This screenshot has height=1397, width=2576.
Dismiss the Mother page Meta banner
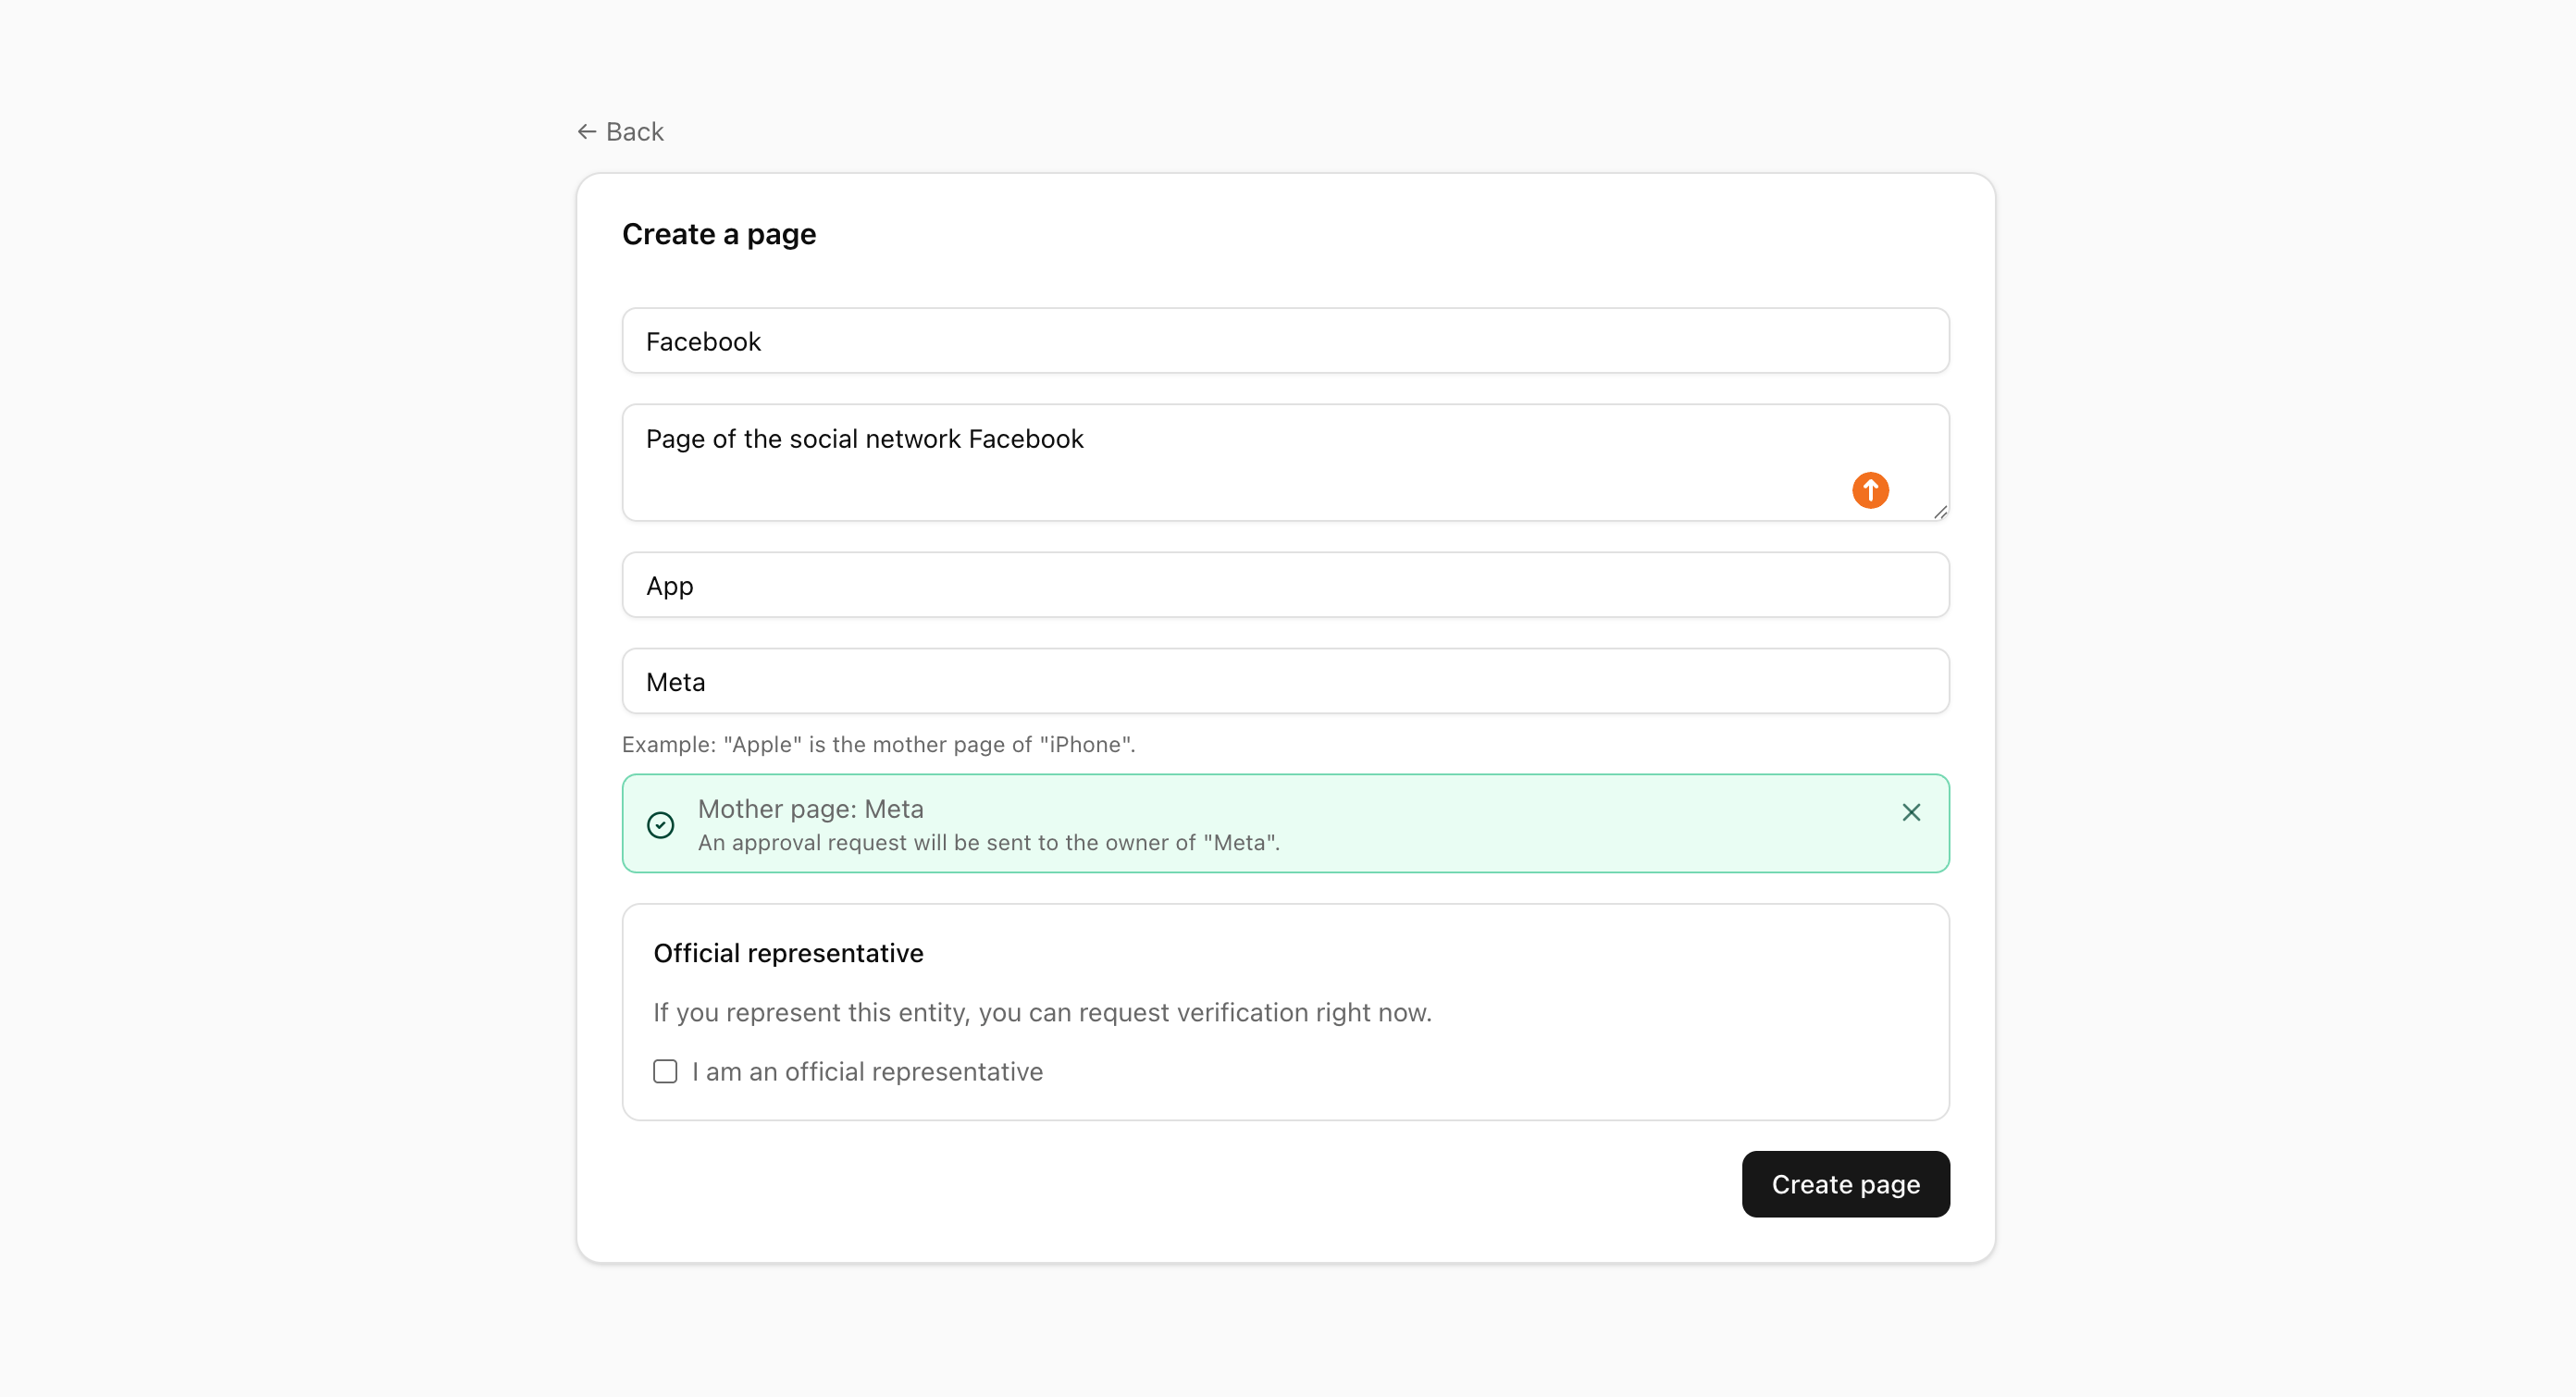coord(1910,812)
